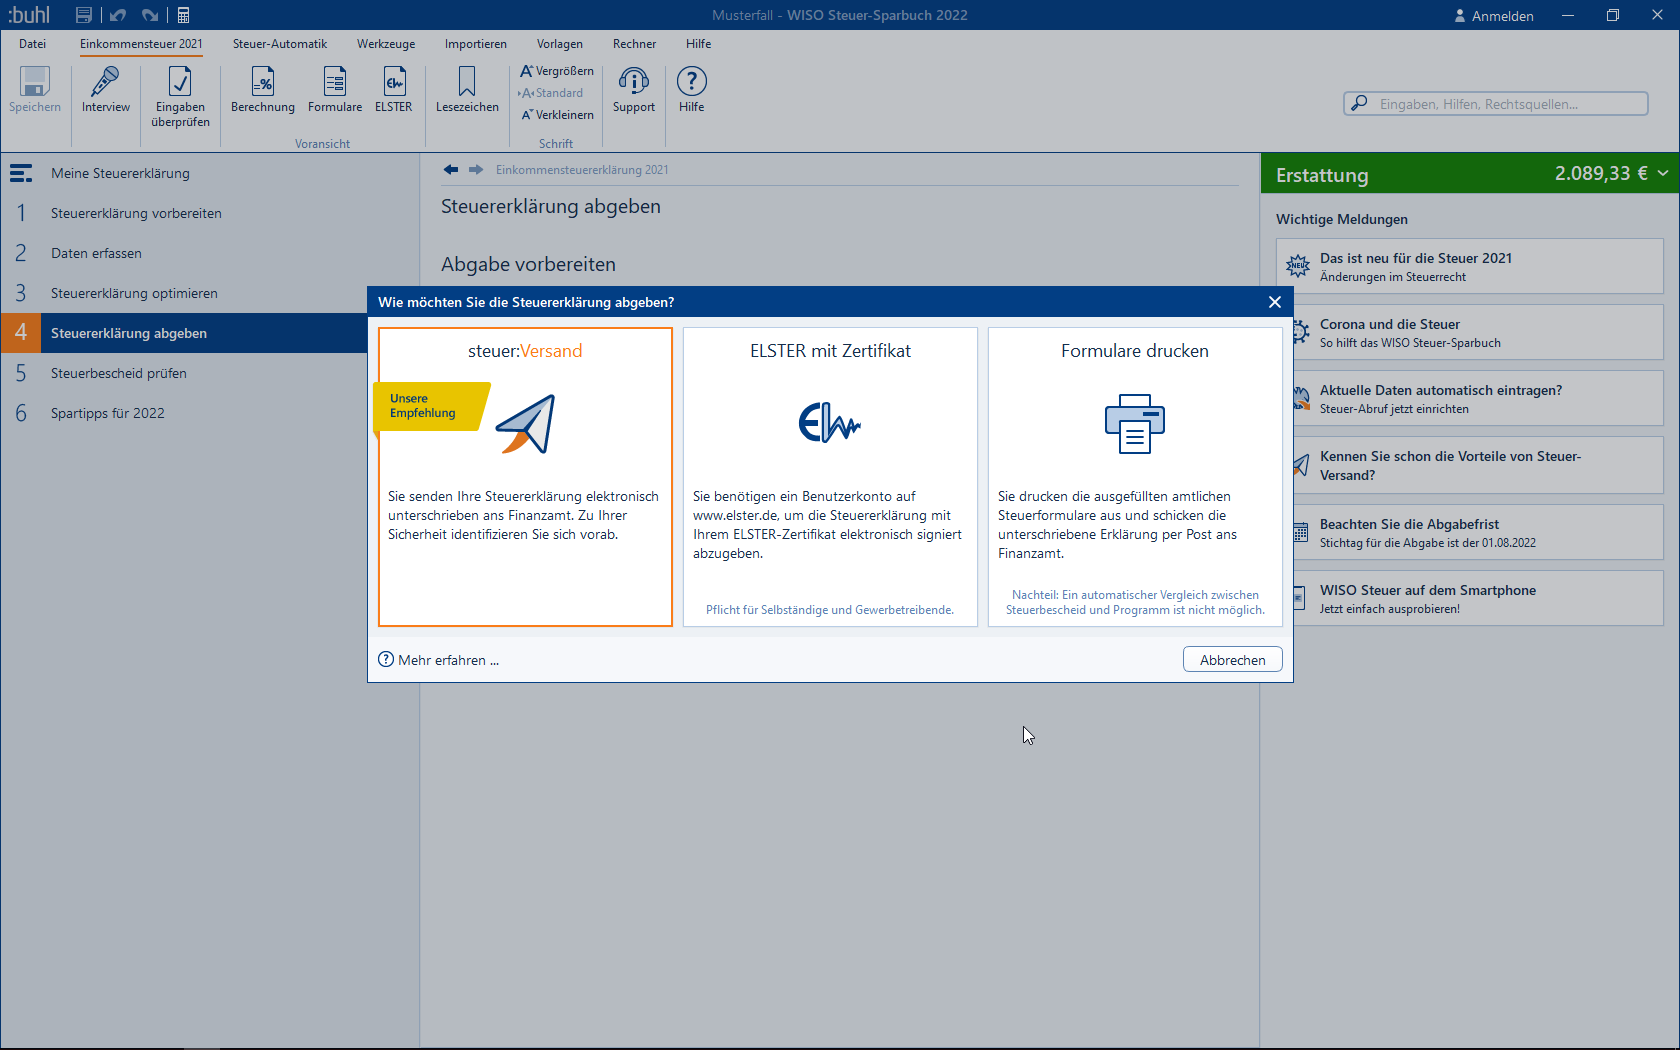This screenshot has width=1680, height=1050.
Task: Open the Steuer-Automatik menu
Action: [280, 44]
